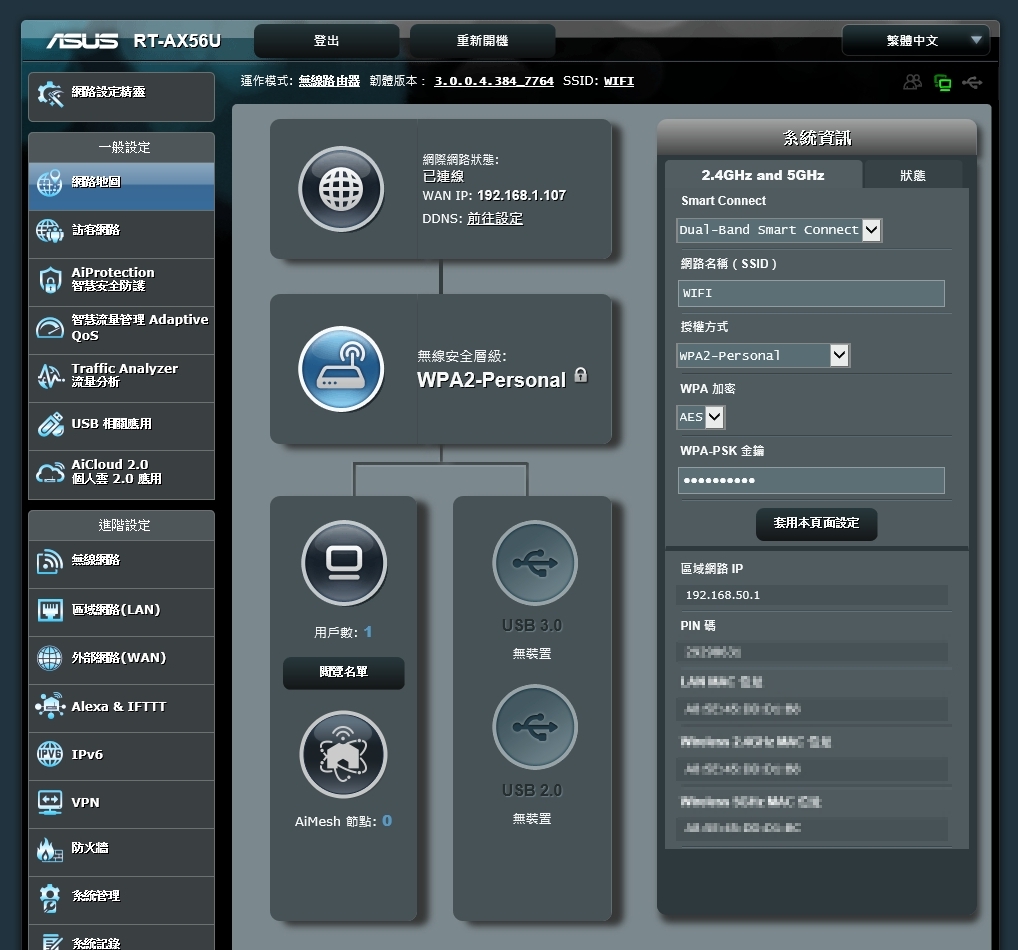Screen dimensions: 1018x950
Task: Expand the Smart Connect dropdown
Action: coord(779,230)
